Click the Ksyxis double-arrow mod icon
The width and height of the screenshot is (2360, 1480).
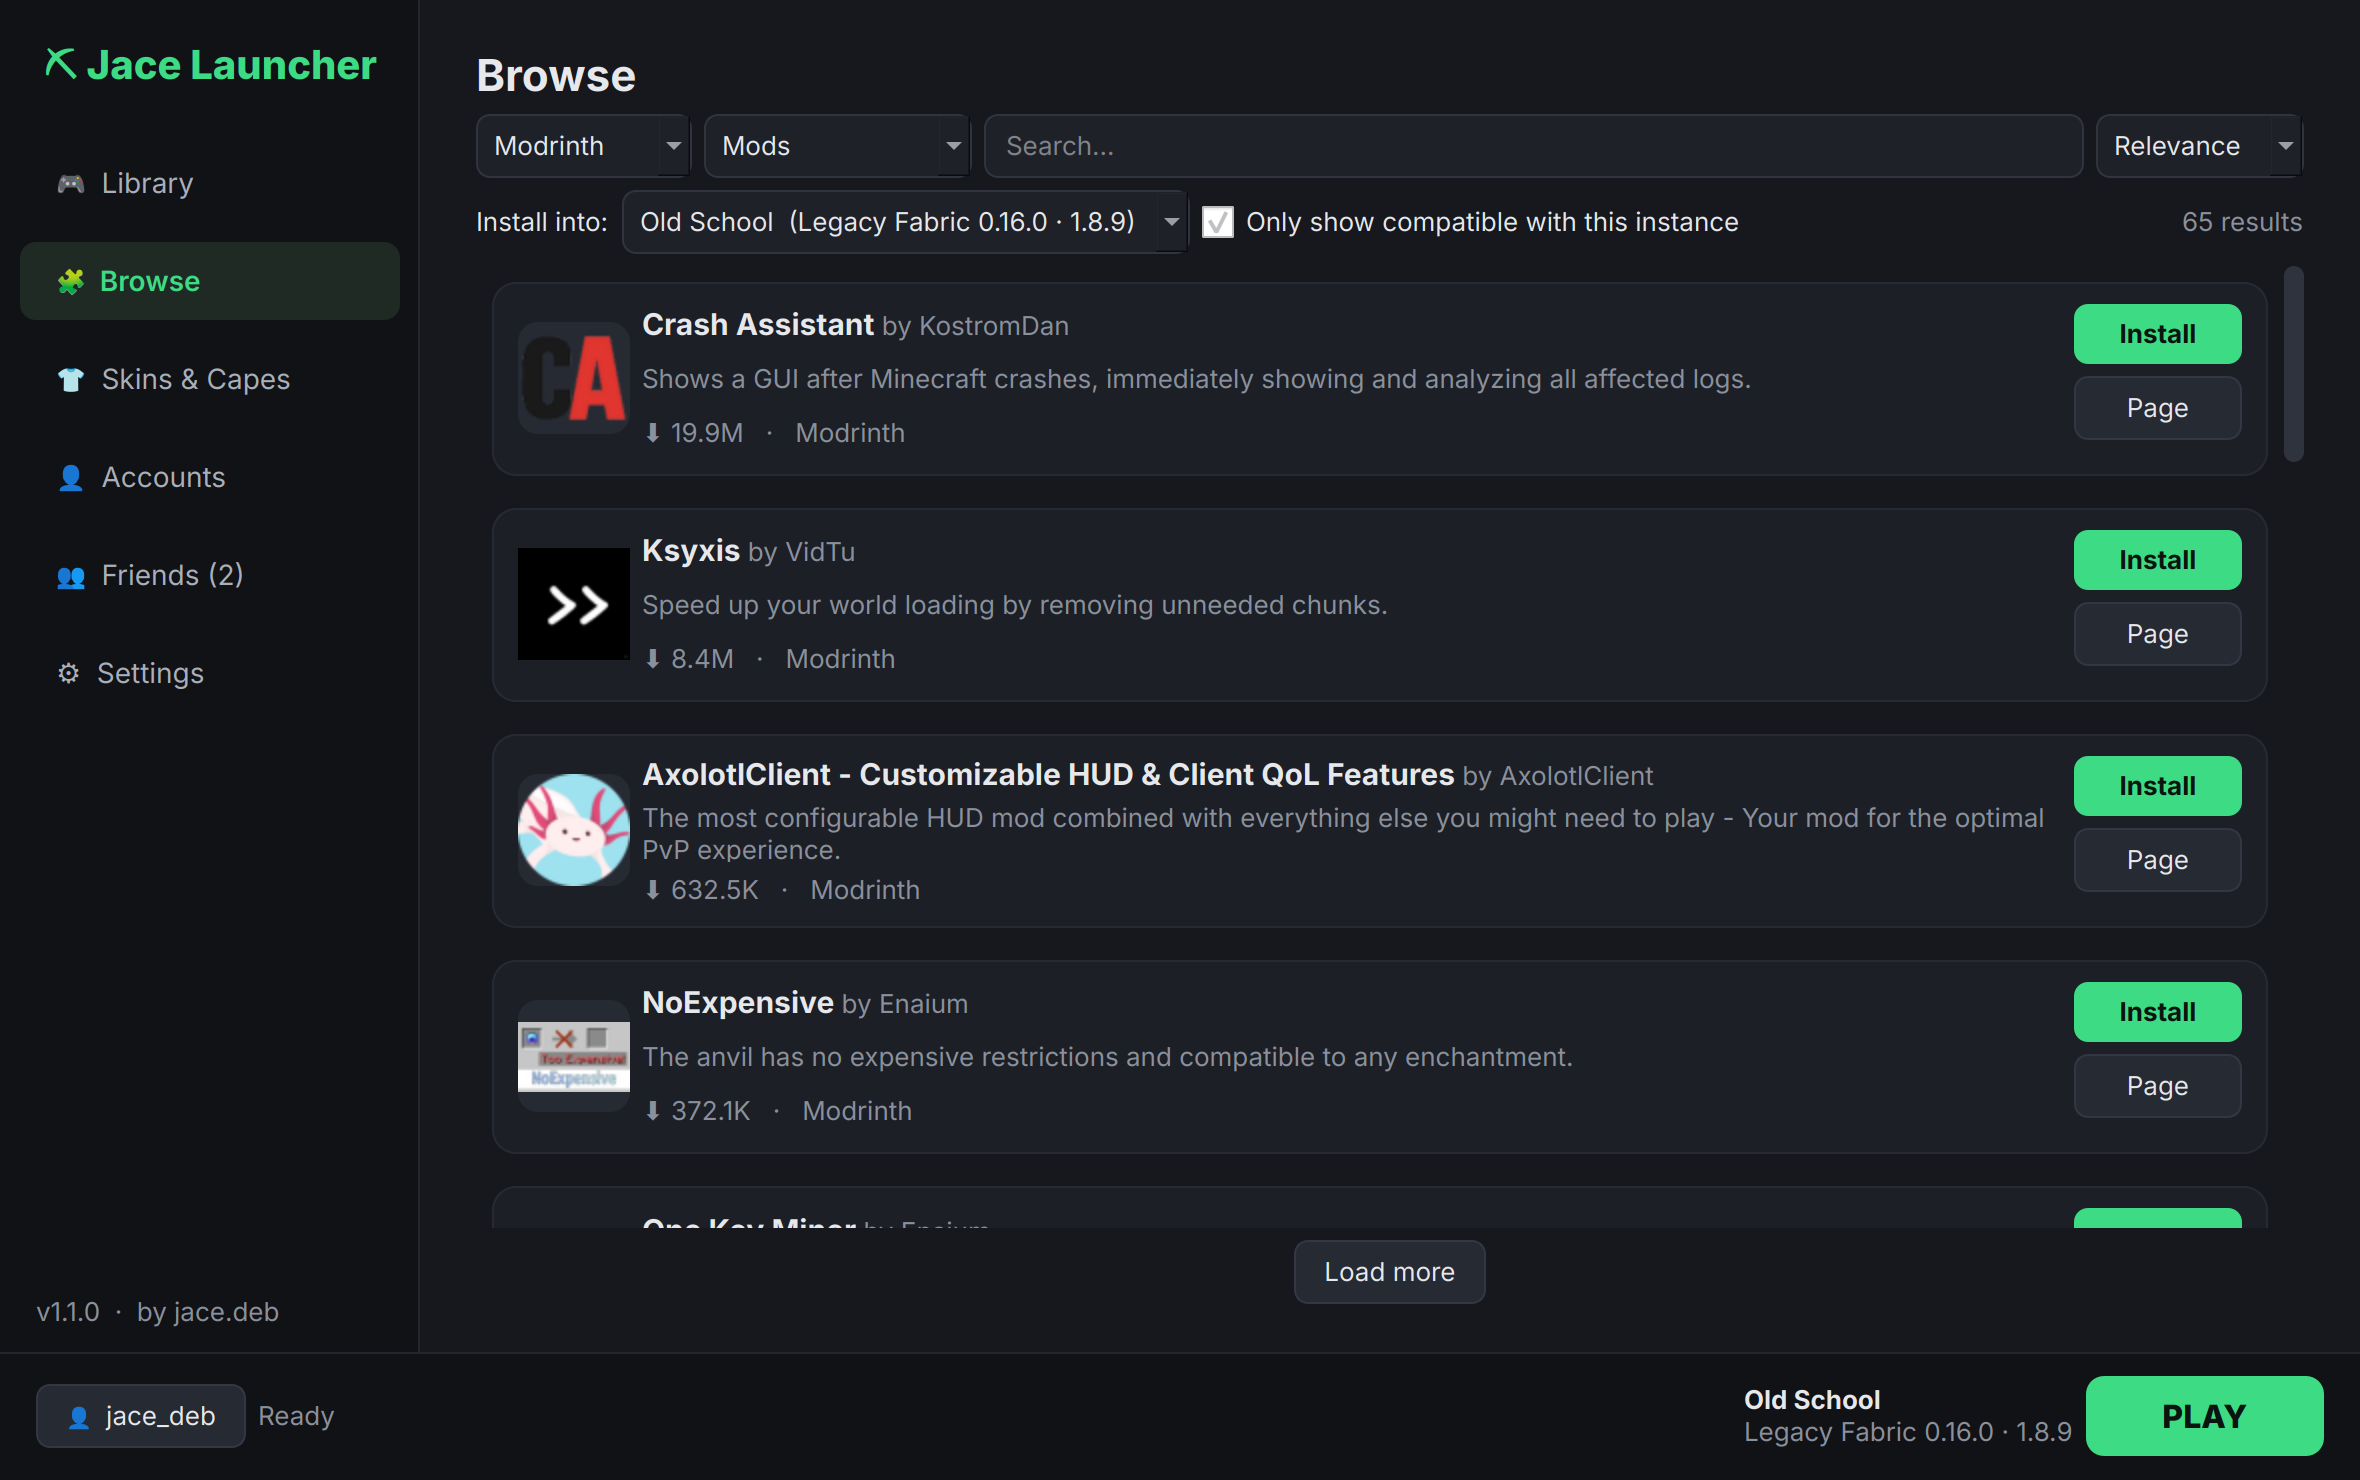tap(573, 604)
